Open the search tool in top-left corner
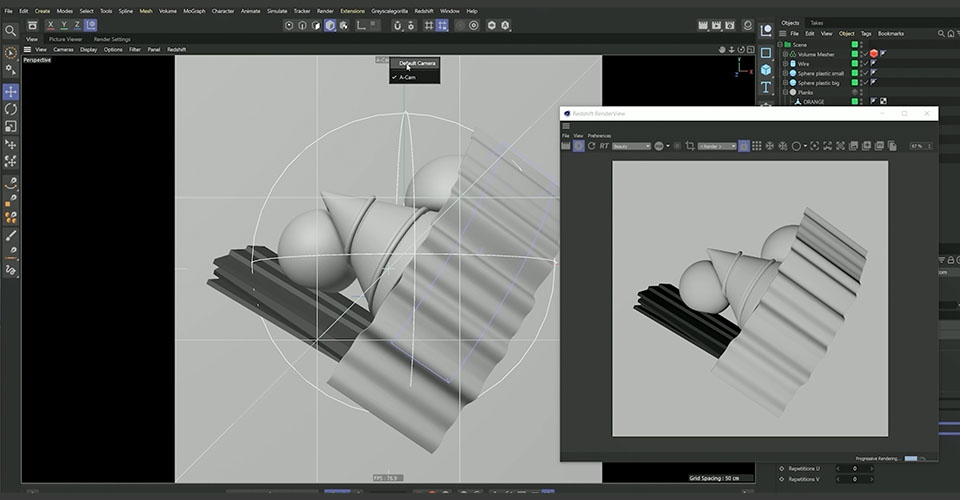960x500 pixels. click(x=10, y=31)
